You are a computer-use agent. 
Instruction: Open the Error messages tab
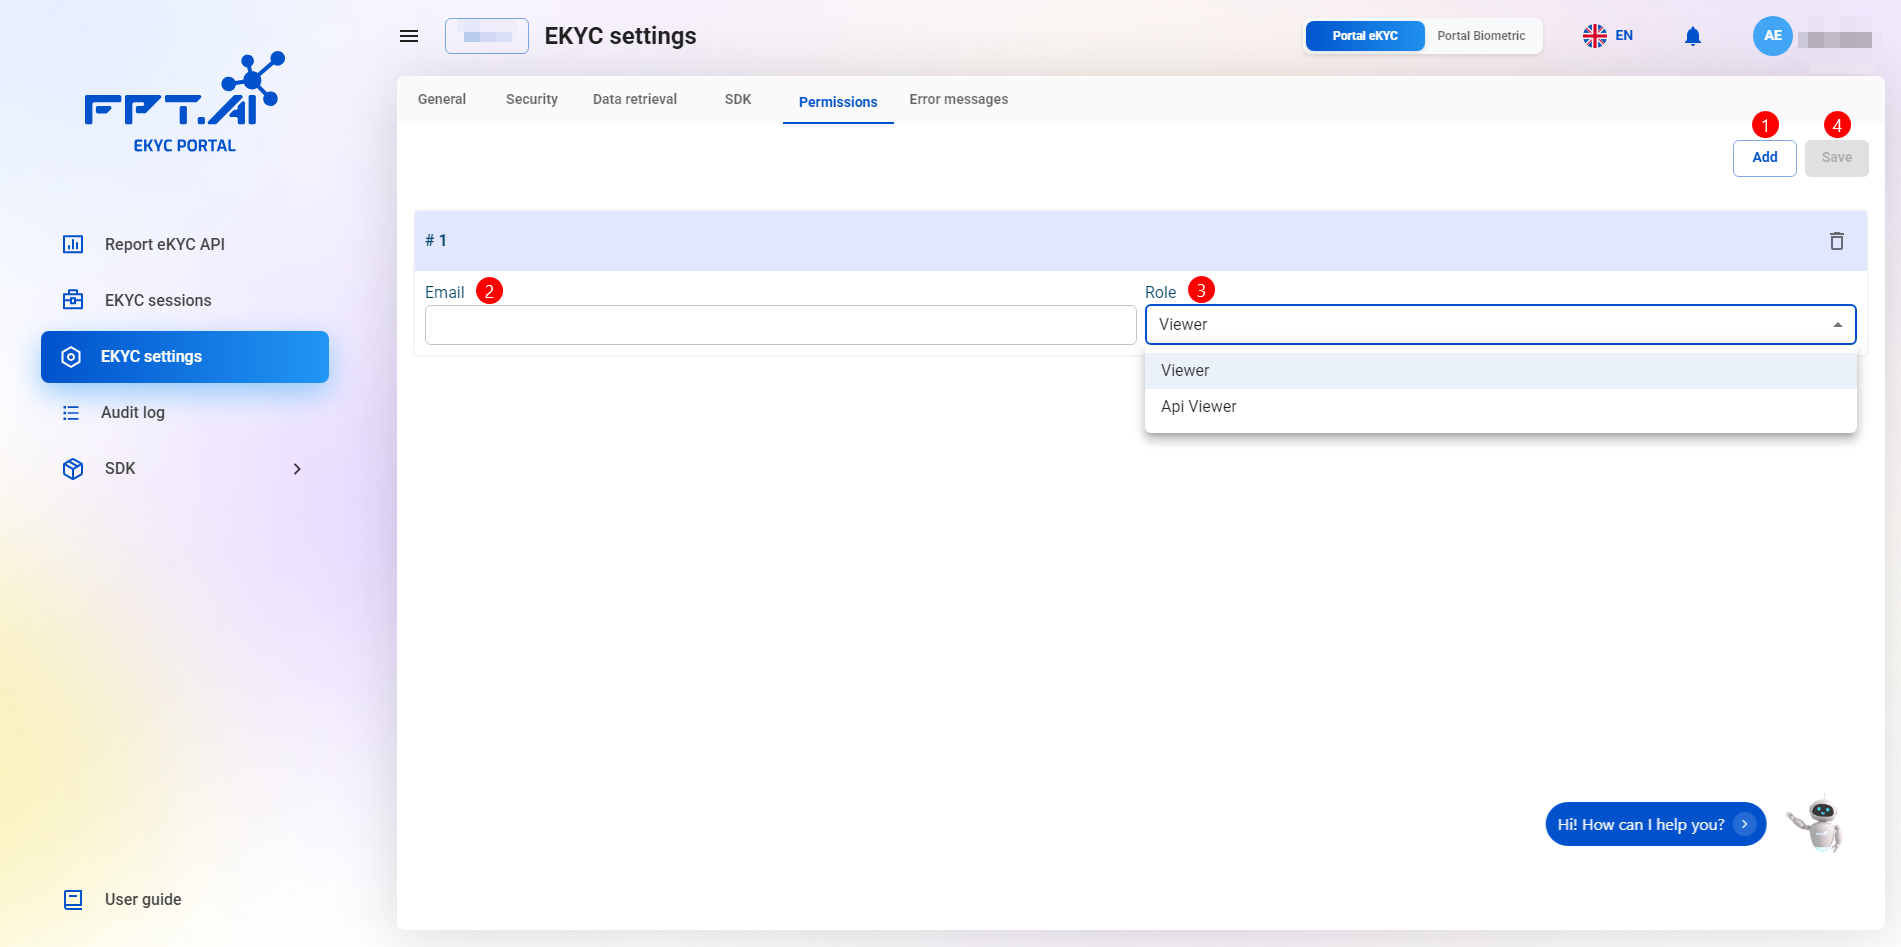coord(958,99)
